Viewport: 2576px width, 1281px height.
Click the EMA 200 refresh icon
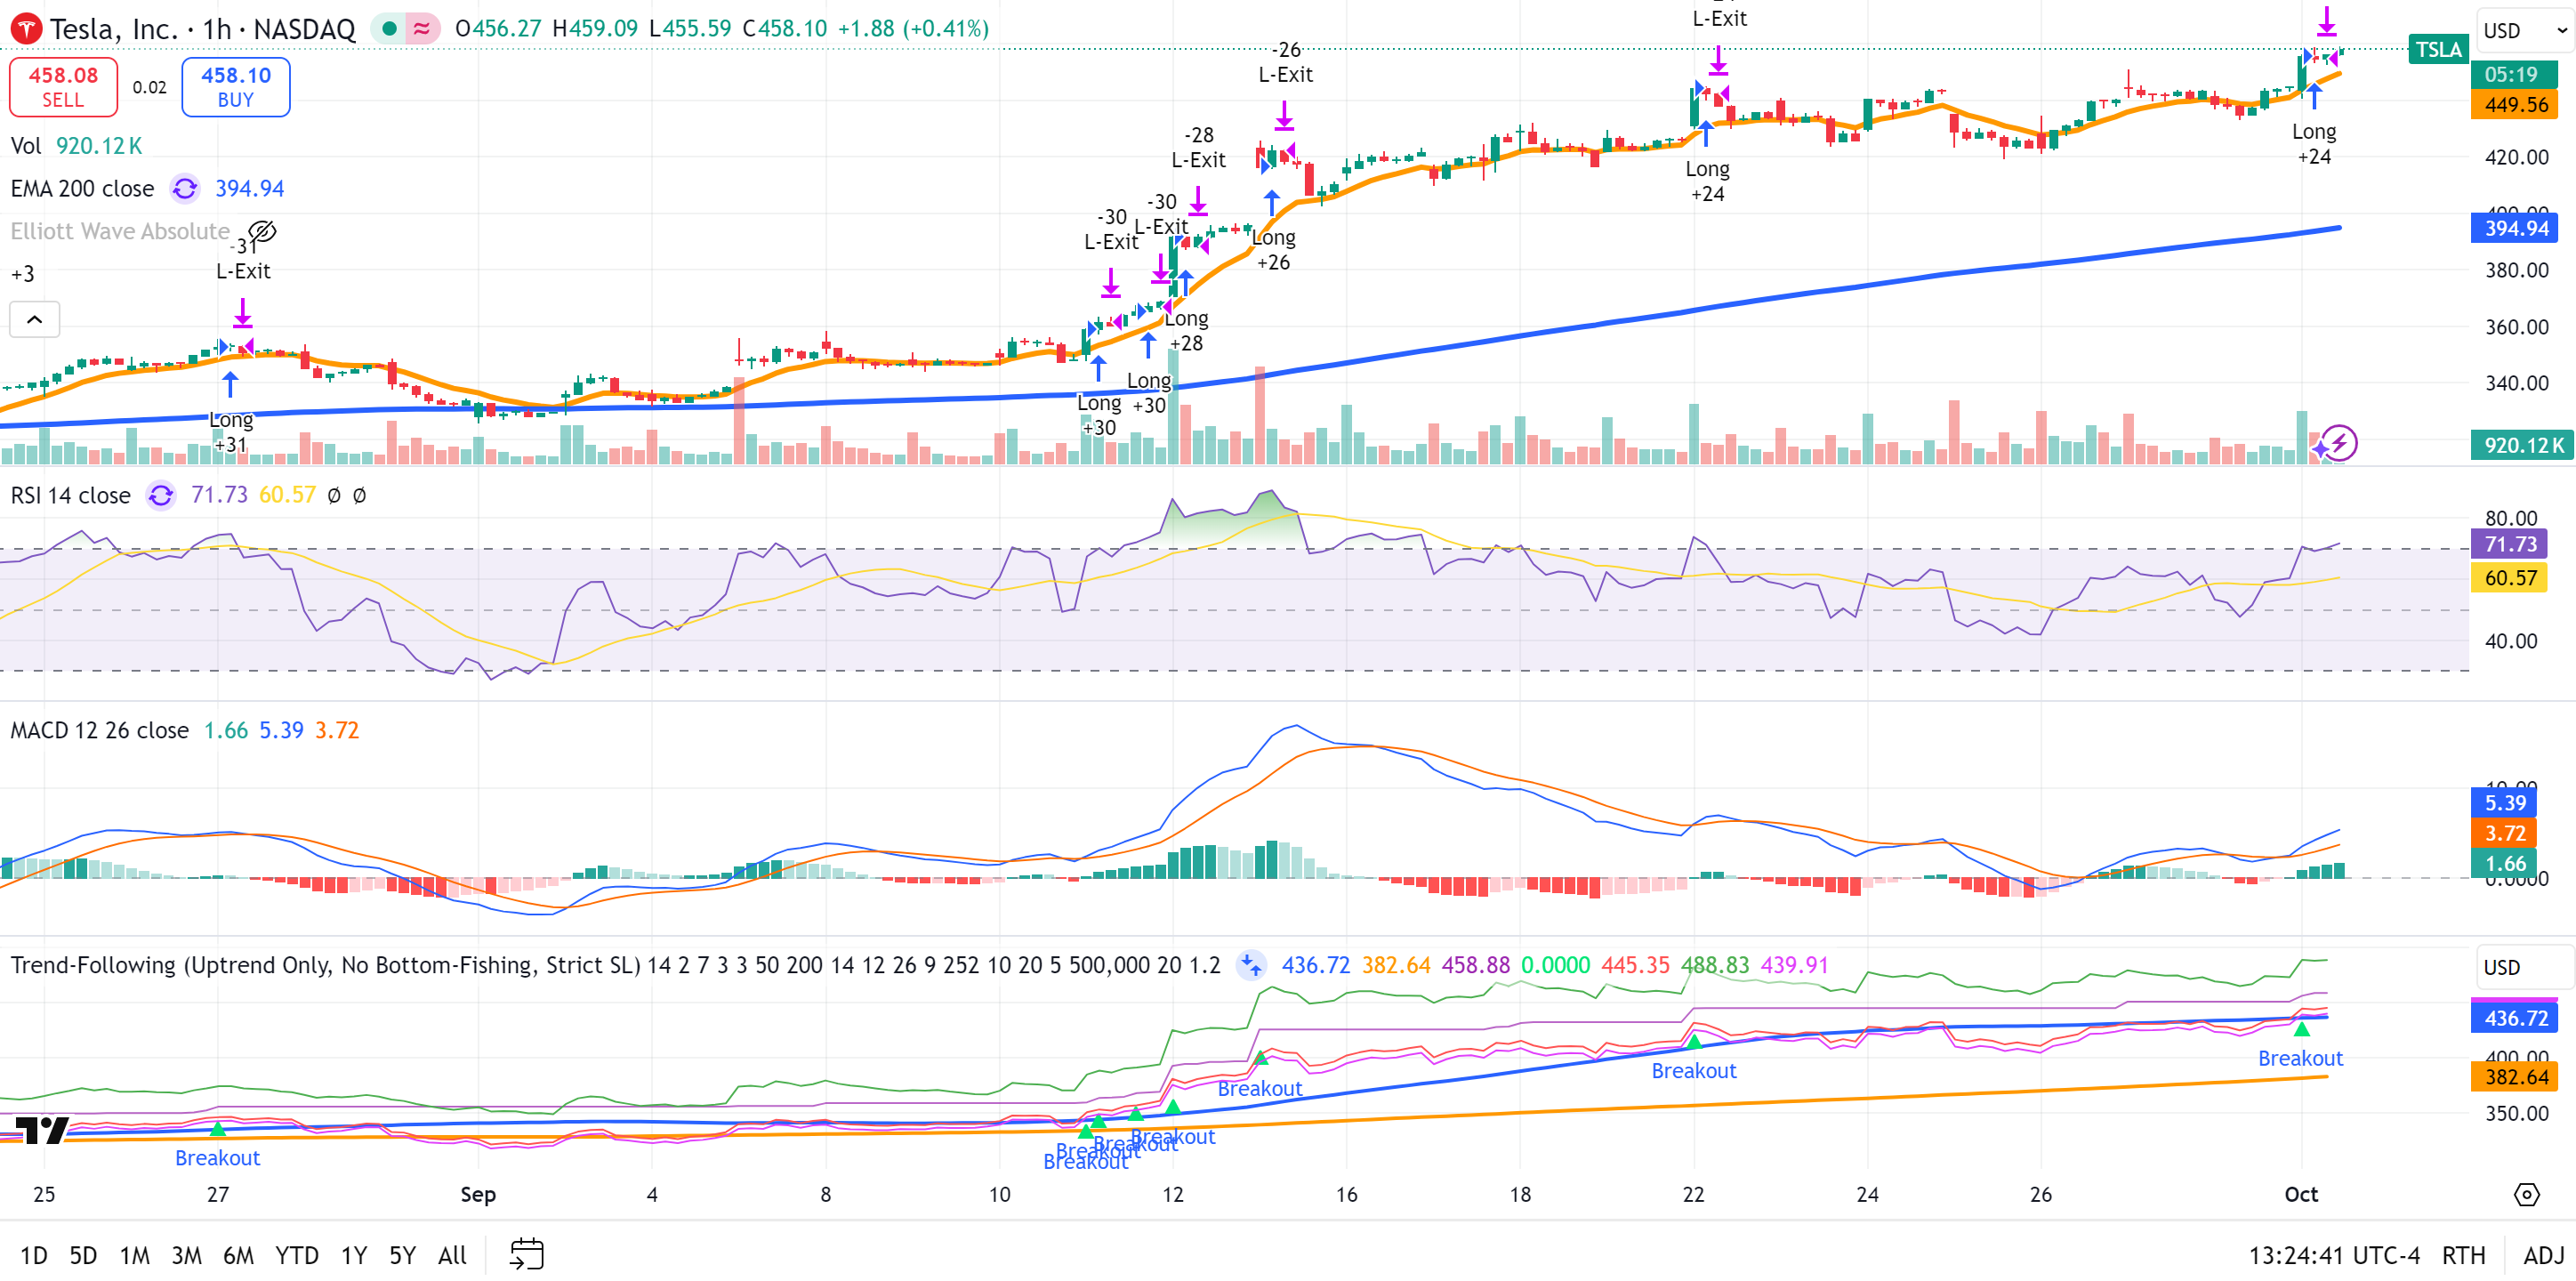pyautogui.click(x=185, y=189)
